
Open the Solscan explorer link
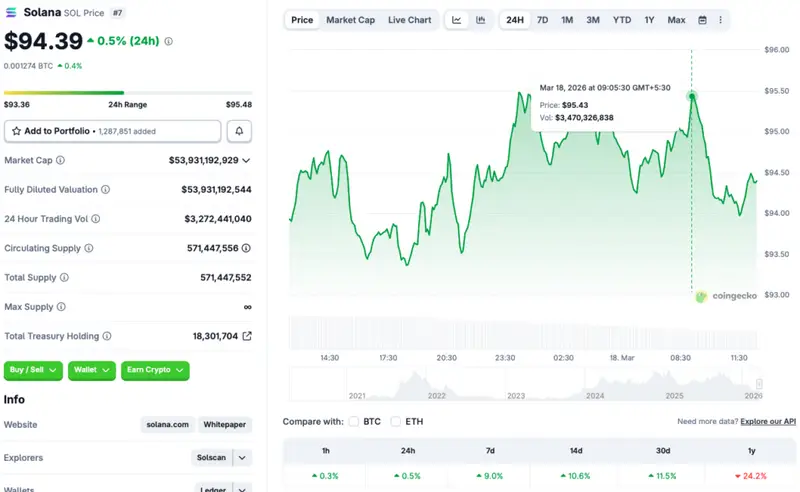tap(211, 458)
